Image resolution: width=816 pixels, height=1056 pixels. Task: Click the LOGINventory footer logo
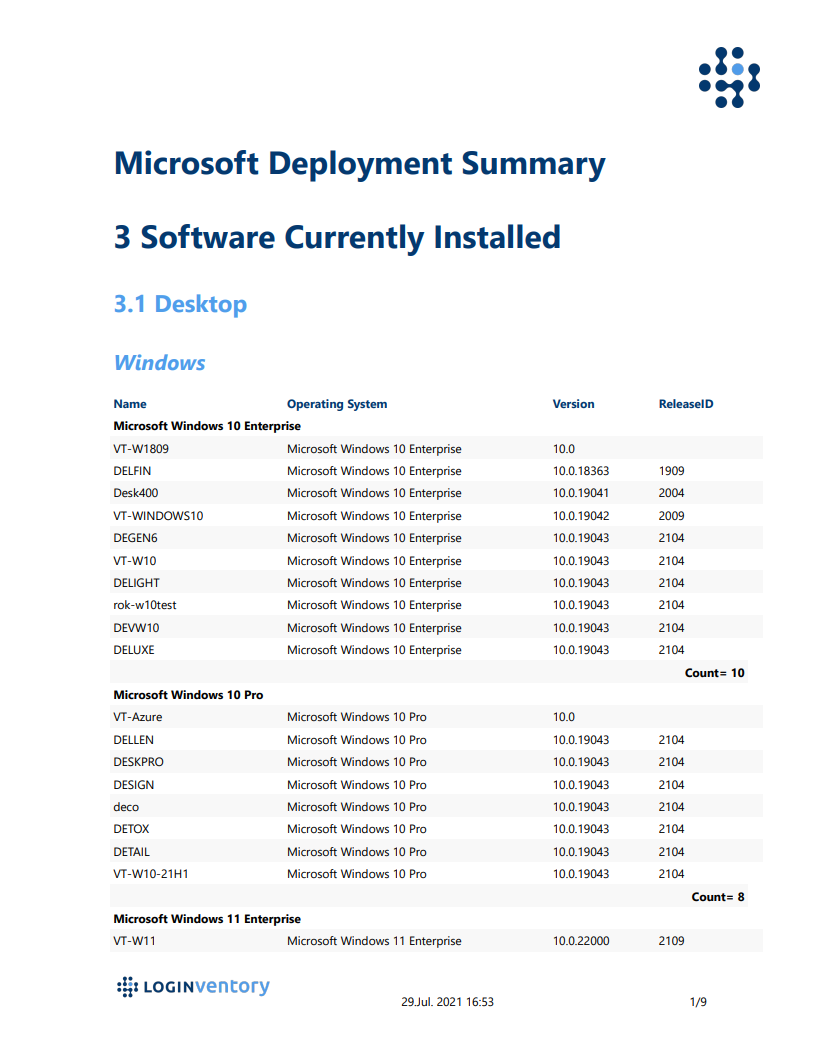[193, 987]
